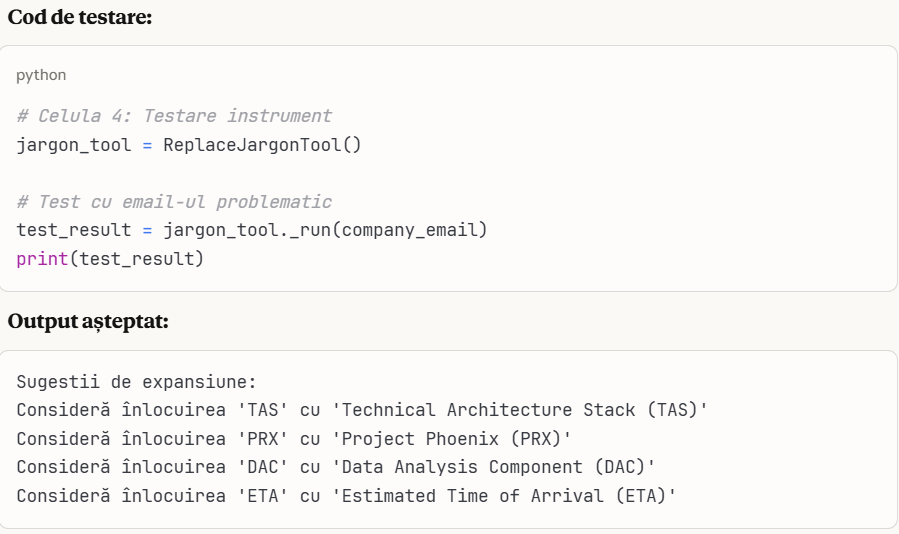This screenshot has height=534, width=899.
Task: Click the 'Sugestii de expansiune:' line
Action: pos(137,382)
